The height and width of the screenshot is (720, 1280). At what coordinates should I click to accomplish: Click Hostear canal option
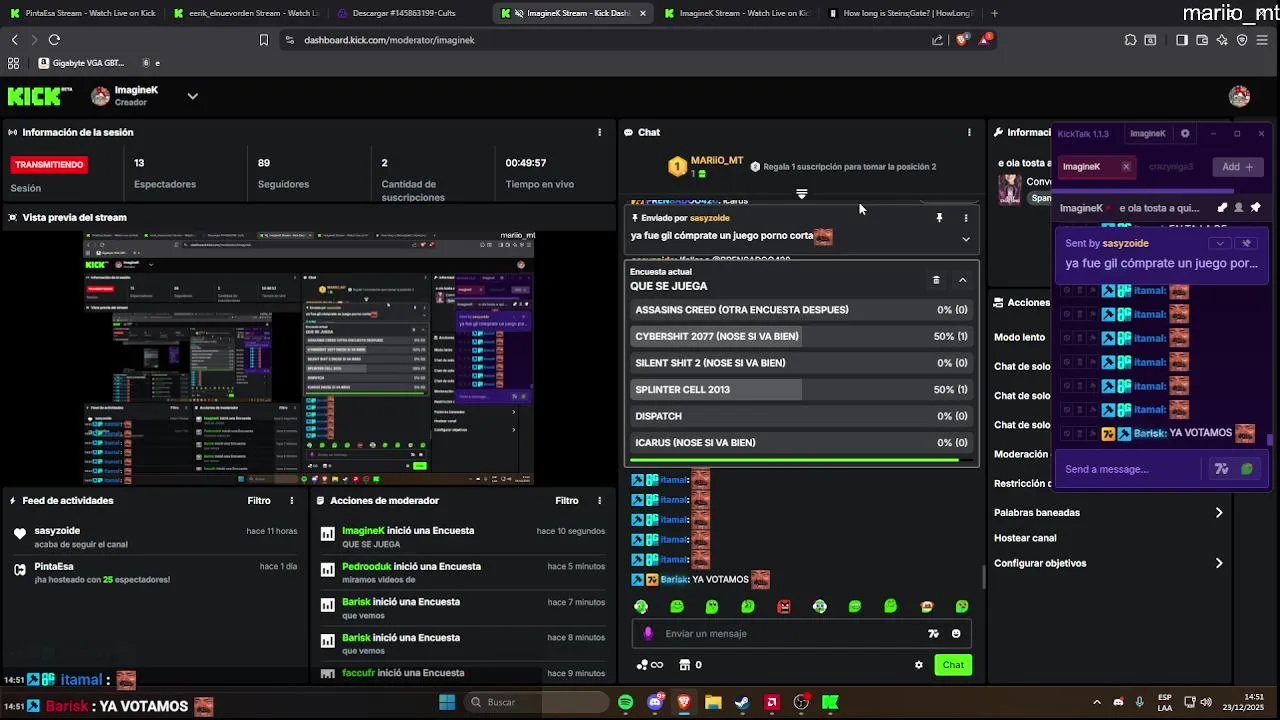tap(1025, 538)
